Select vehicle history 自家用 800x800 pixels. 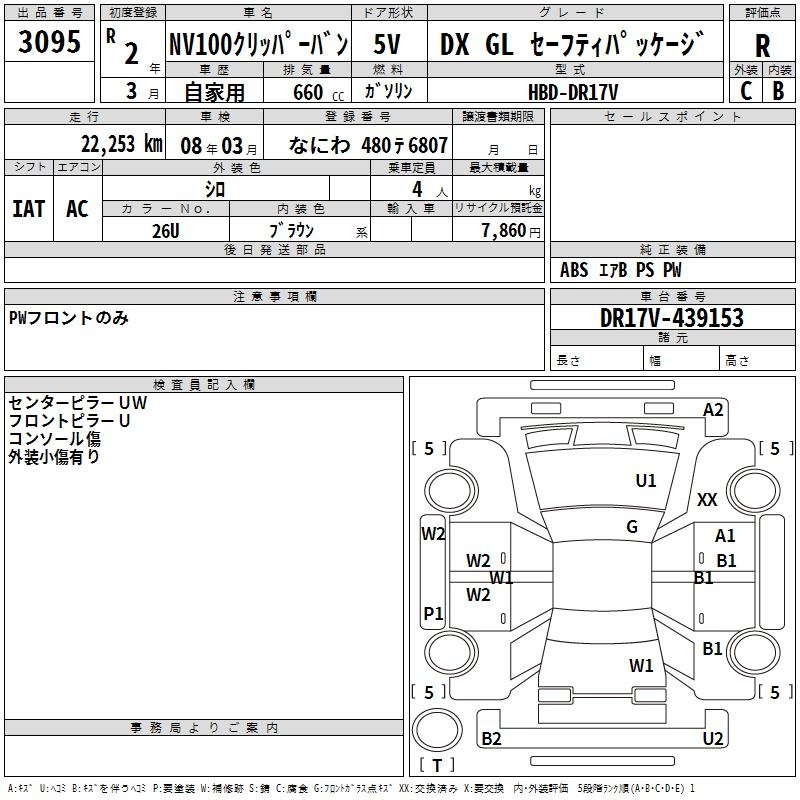[x=214, y=92]
